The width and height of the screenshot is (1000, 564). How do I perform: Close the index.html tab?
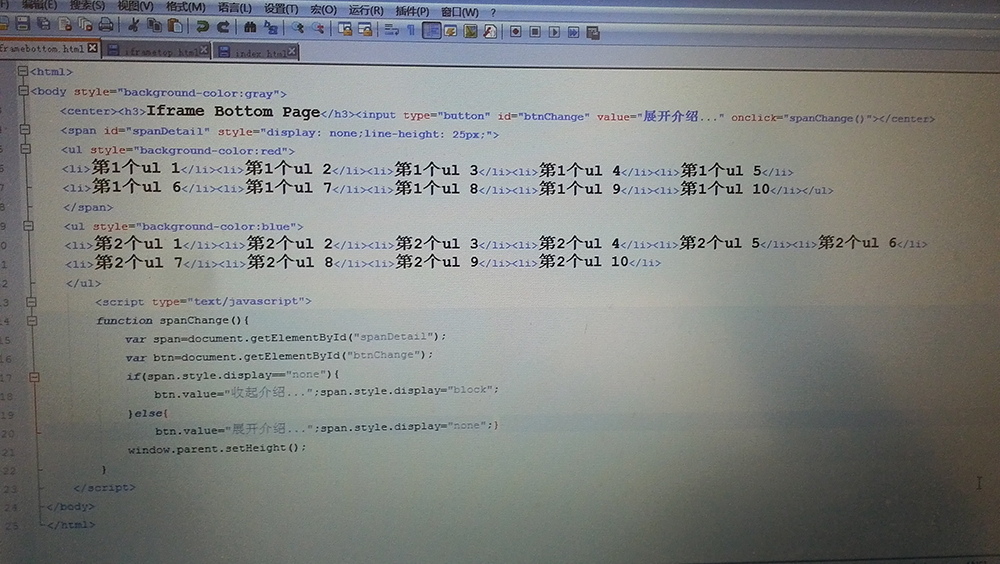coord(292,50)
